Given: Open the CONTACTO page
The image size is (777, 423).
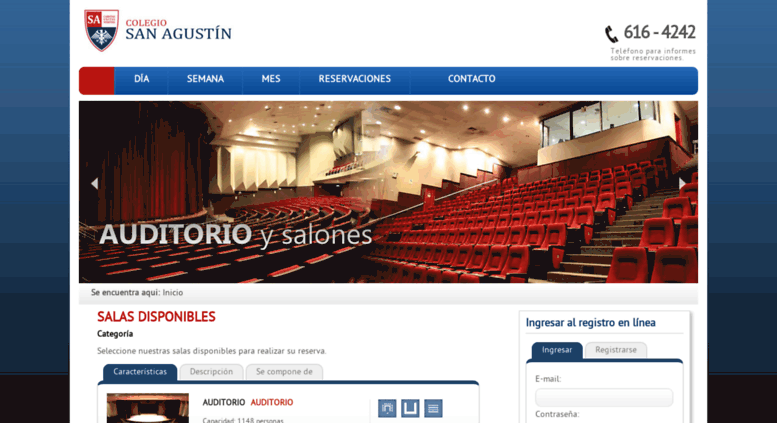Looking at the screenshot, I should click(472, 79).
